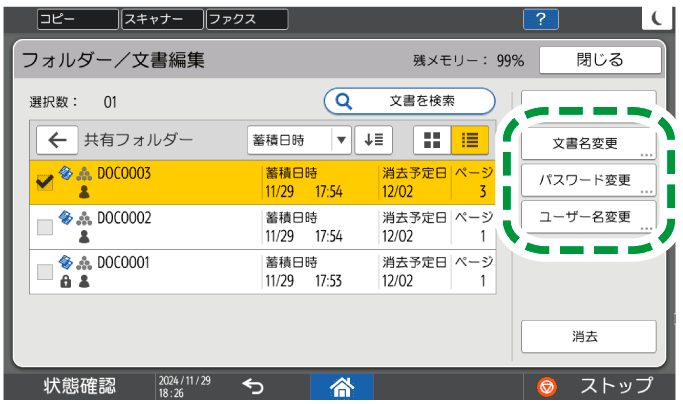Check the DOC0001 checkbox
Viewport: 683px width, 404px height.
point(45,272)
